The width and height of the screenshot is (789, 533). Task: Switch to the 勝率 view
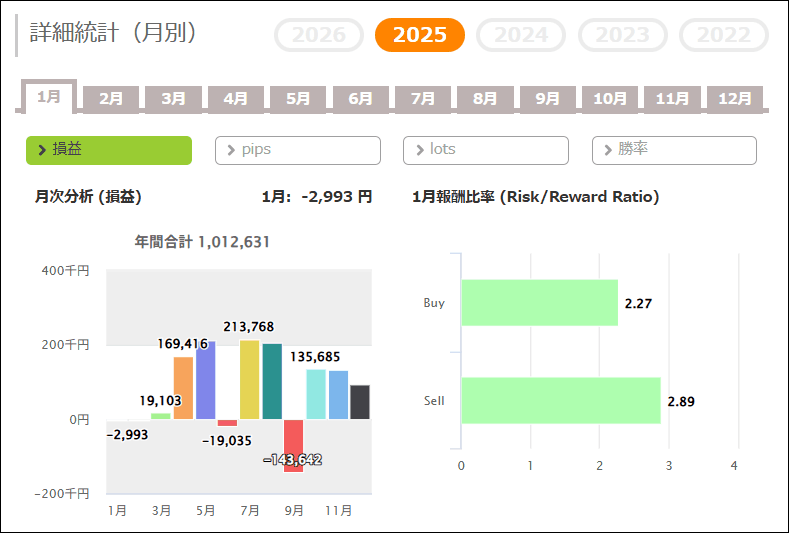click(674, 150)
